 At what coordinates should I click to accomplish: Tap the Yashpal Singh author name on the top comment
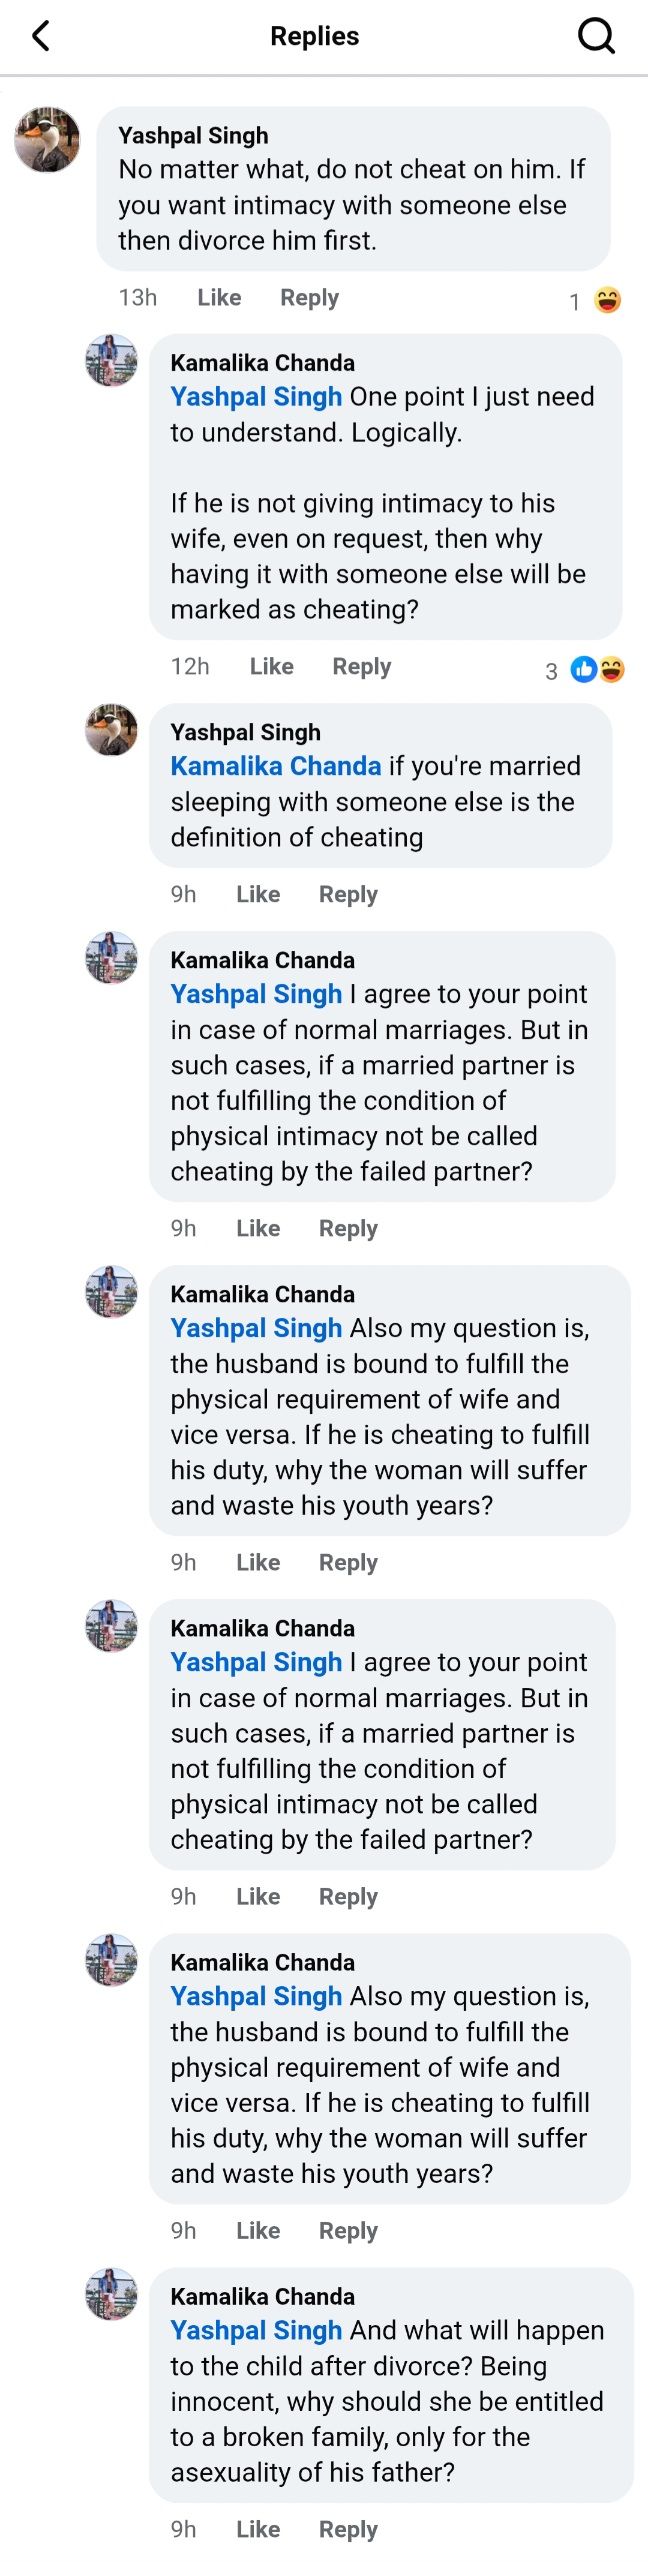pyautogui.click(x=193, y=135)
